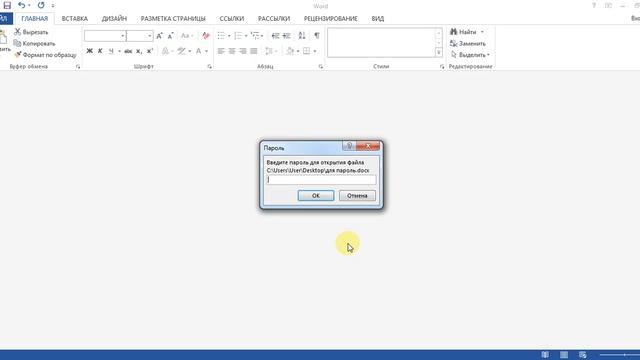Switch to the РАССЫЛКИ tab
This screenshot has width=640, height=360.
click(274, 18)
